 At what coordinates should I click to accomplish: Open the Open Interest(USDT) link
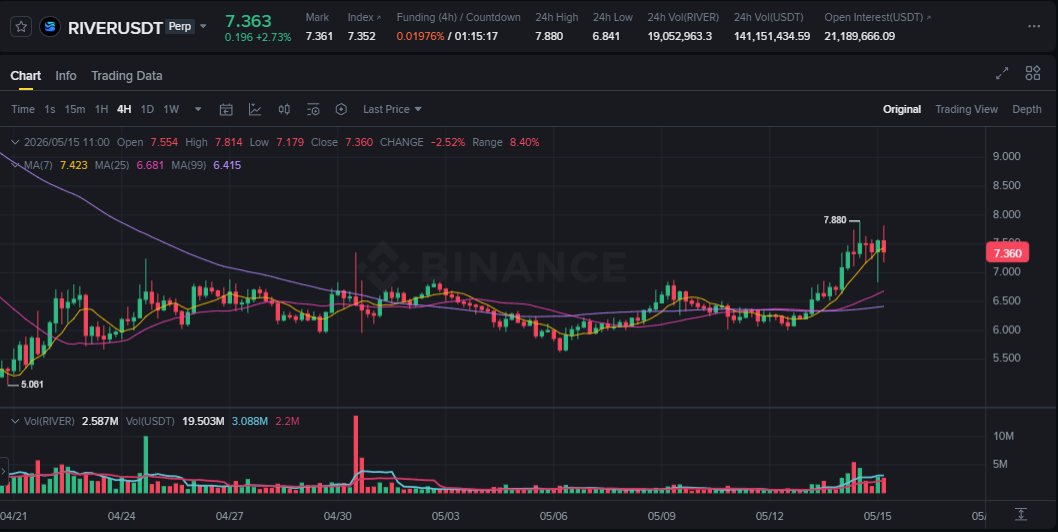[x=878, y=18]
